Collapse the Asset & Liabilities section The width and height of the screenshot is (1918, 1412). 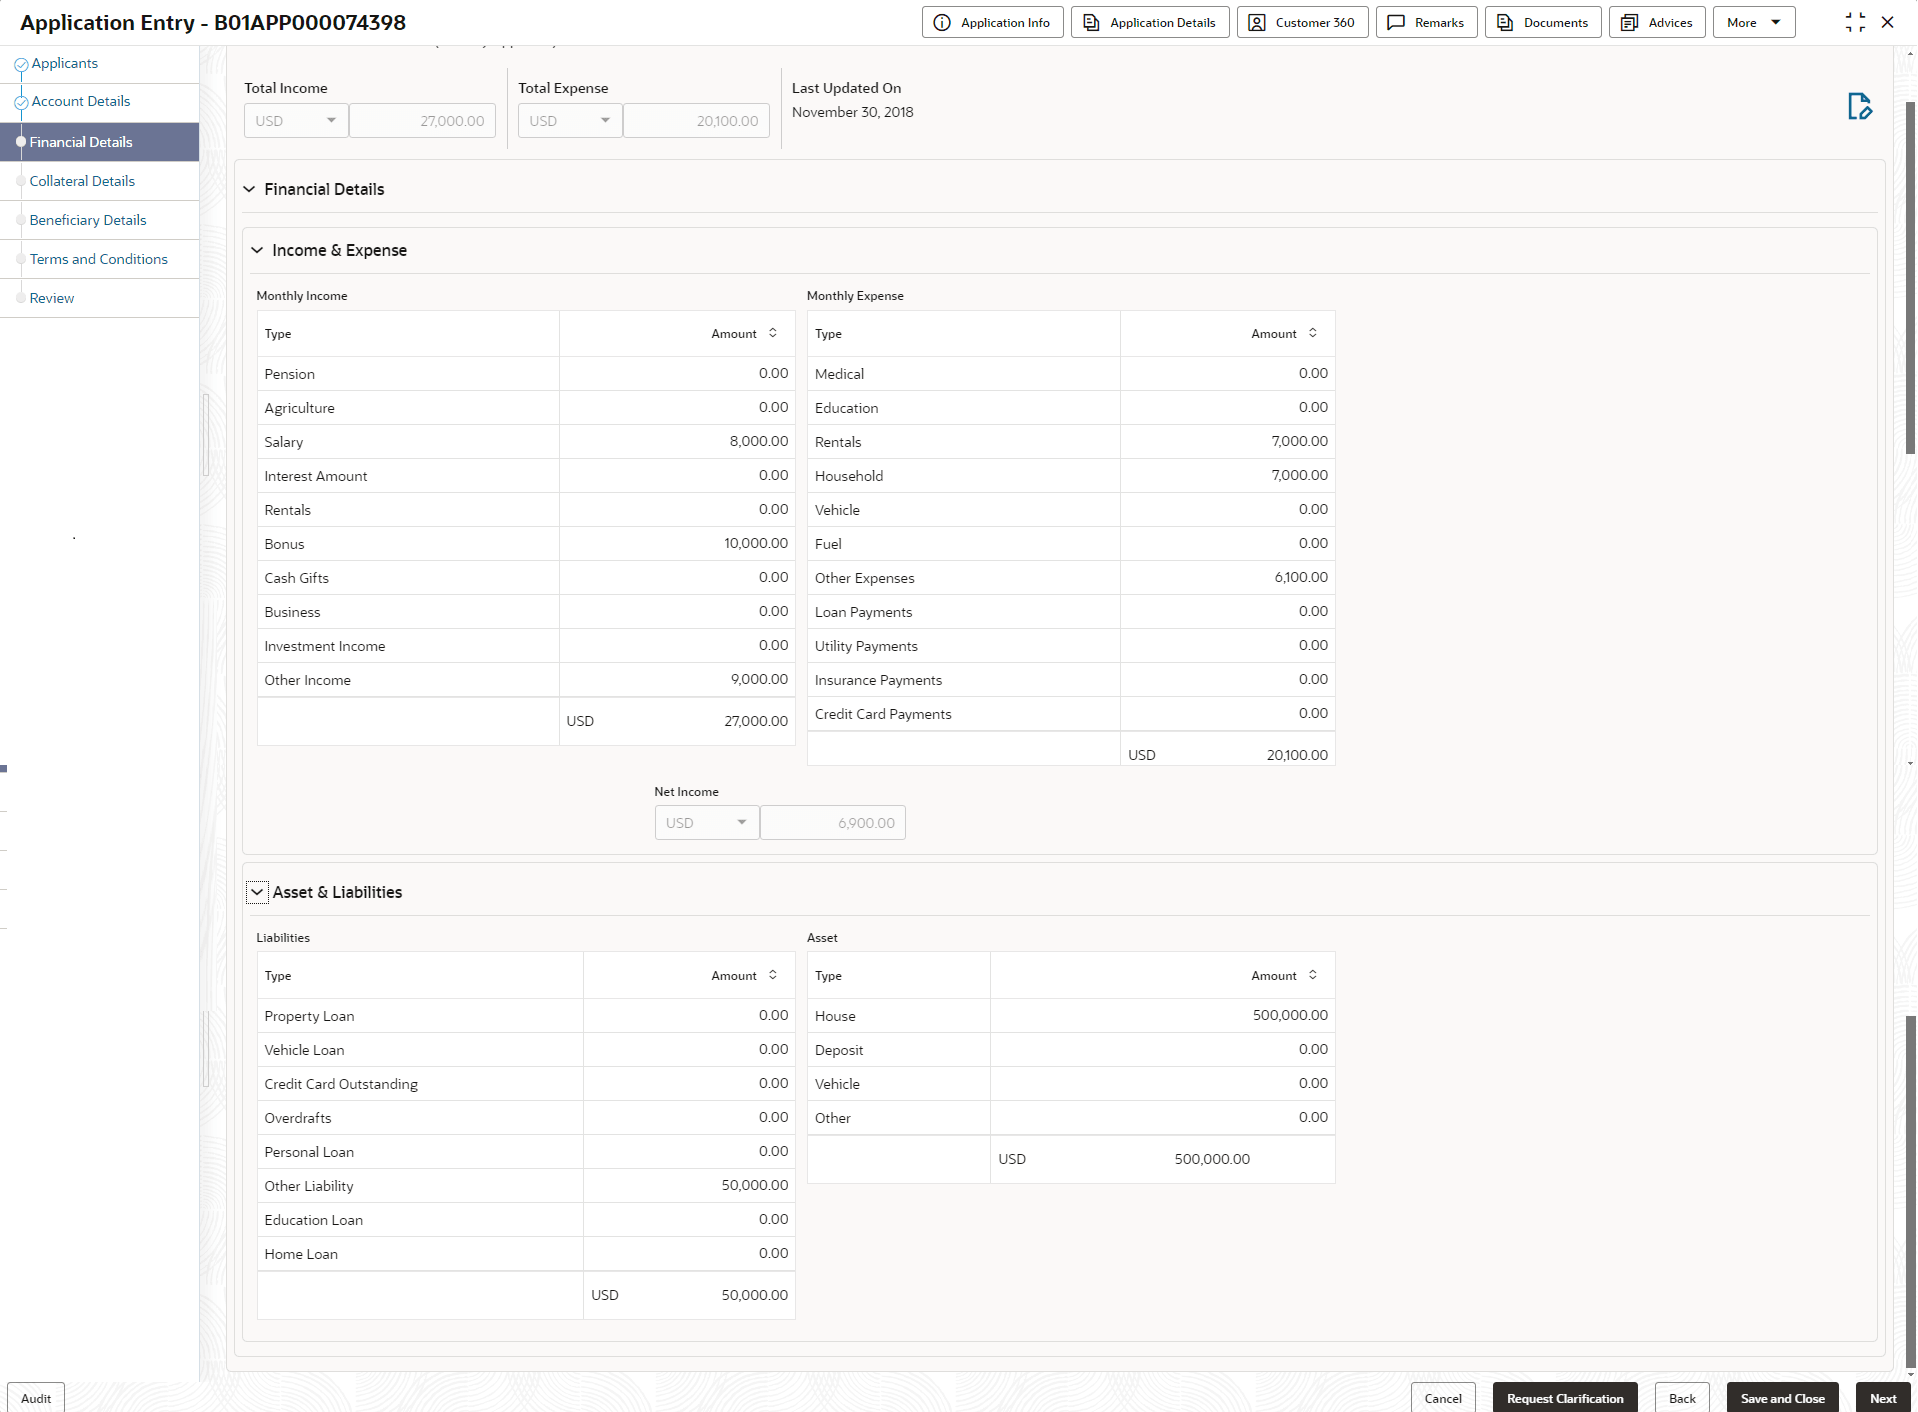pyautogui.click(x=257, y=892)
